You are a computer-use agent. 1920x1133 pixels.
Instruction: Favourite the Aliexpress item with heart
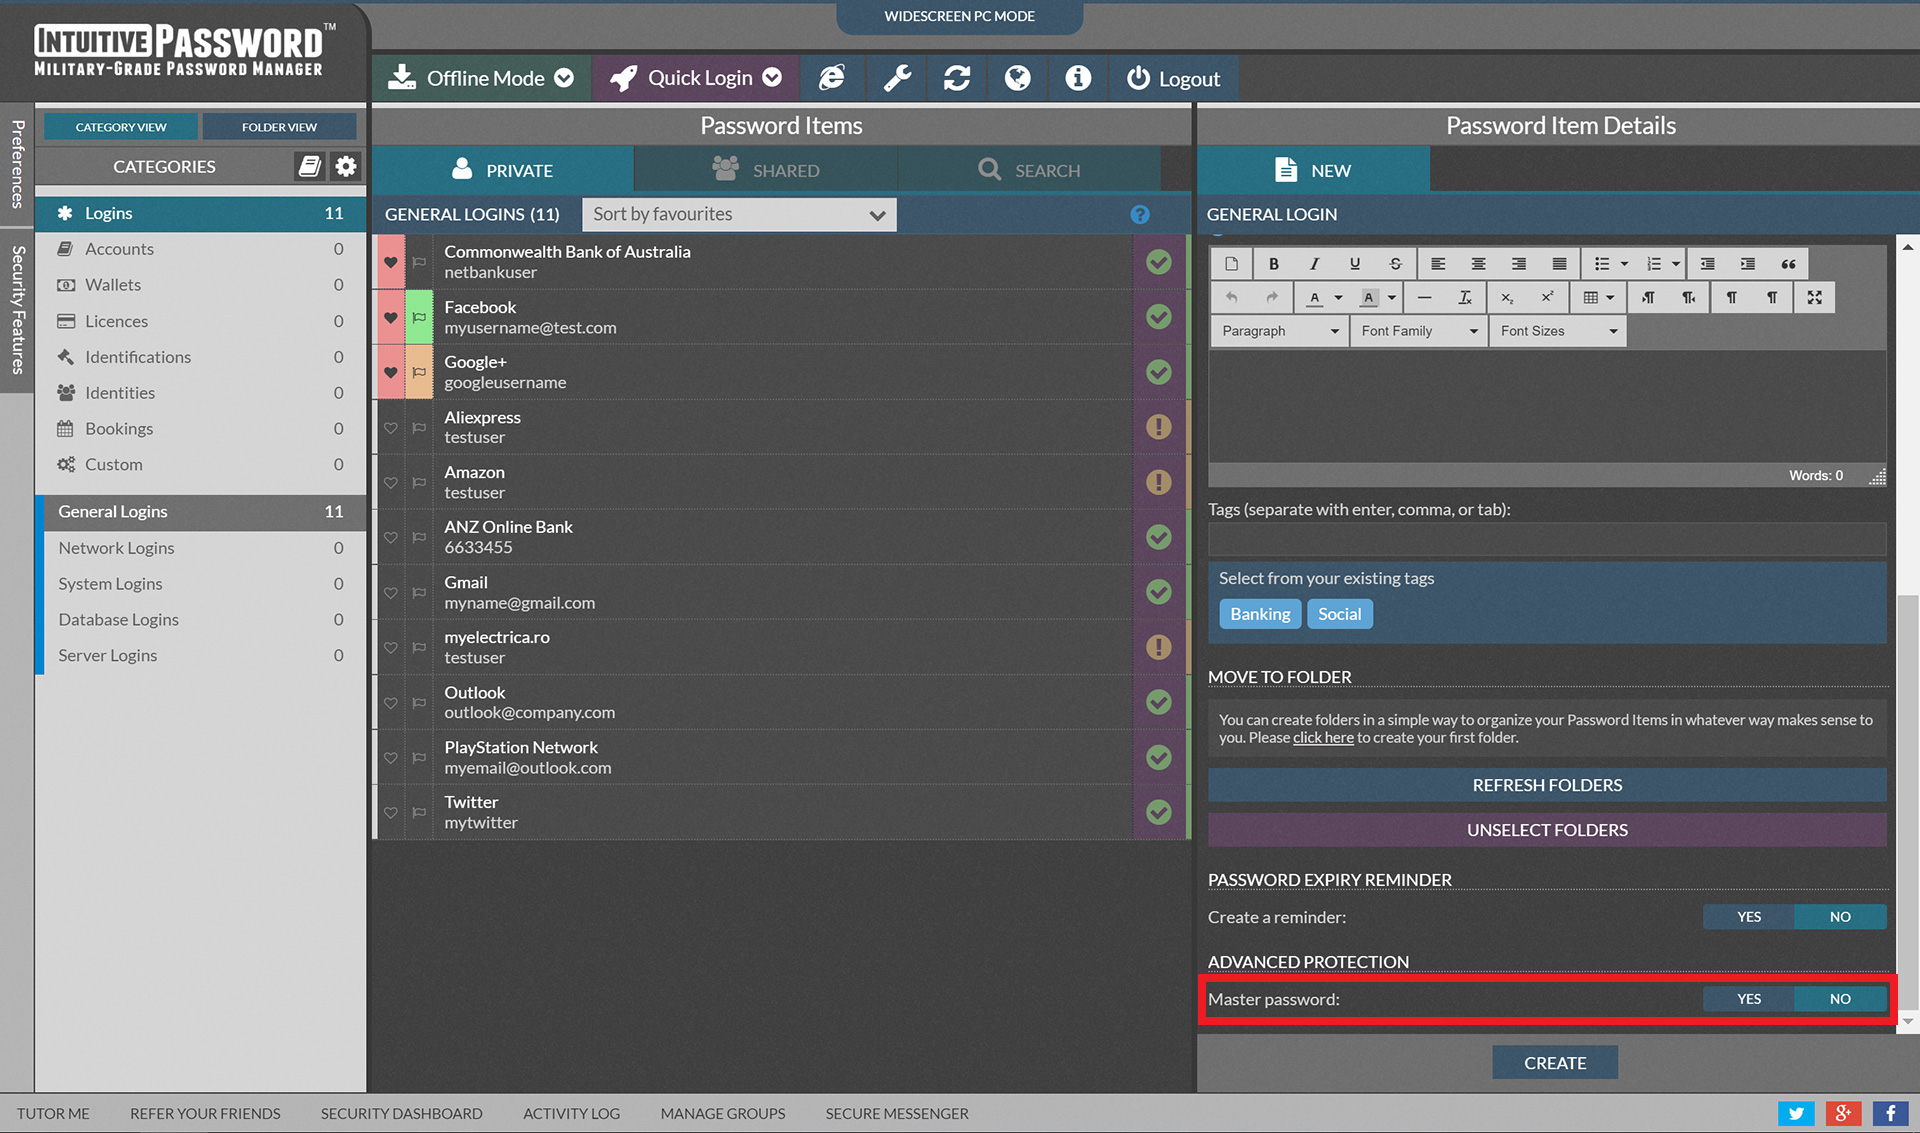pos(391,428)
